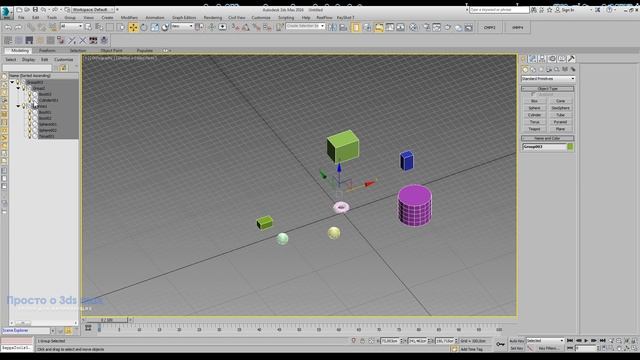640x360 pixels.
Task: Activate the Select and Rotate tool
Action: tap(144, 27)
